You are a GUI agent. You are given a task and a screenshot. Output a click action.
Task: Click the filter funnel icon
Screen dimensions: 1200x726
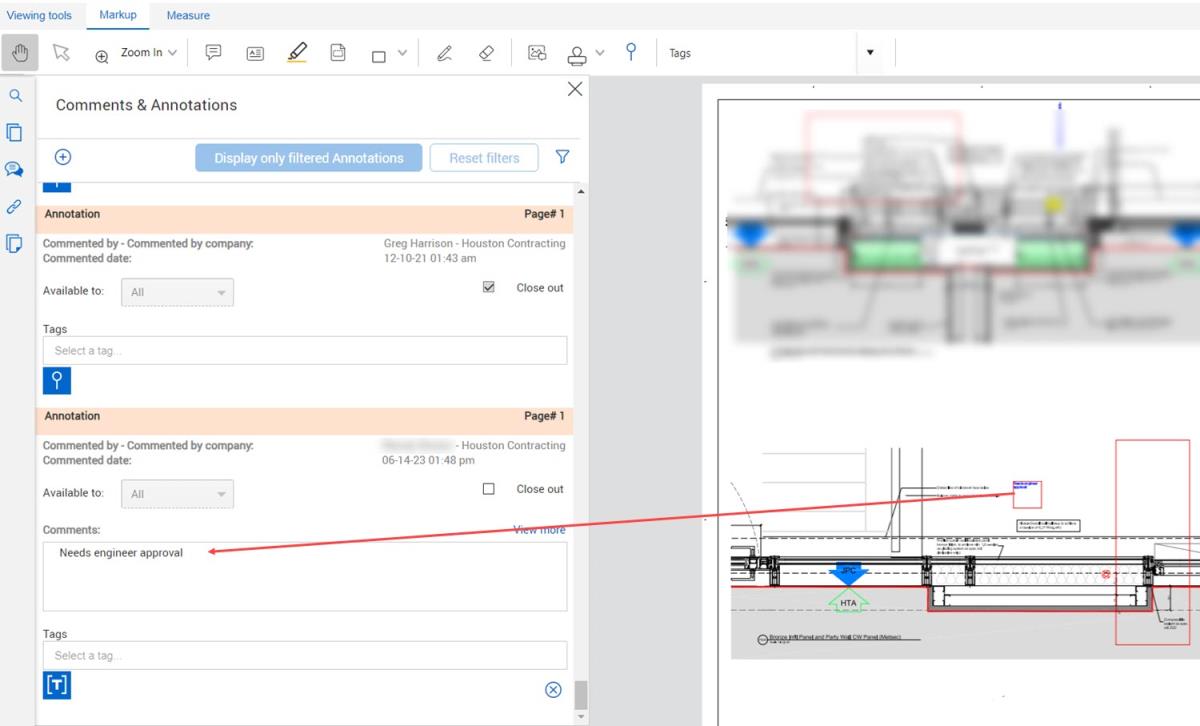[x=562, y=157]
